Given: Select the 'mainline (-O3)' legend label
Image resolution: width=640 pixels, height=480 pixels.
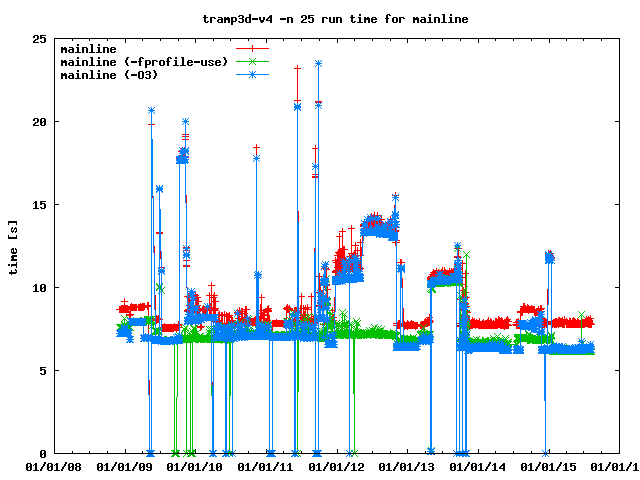Looking at the screenshot, I should click(x=109, y=74).
